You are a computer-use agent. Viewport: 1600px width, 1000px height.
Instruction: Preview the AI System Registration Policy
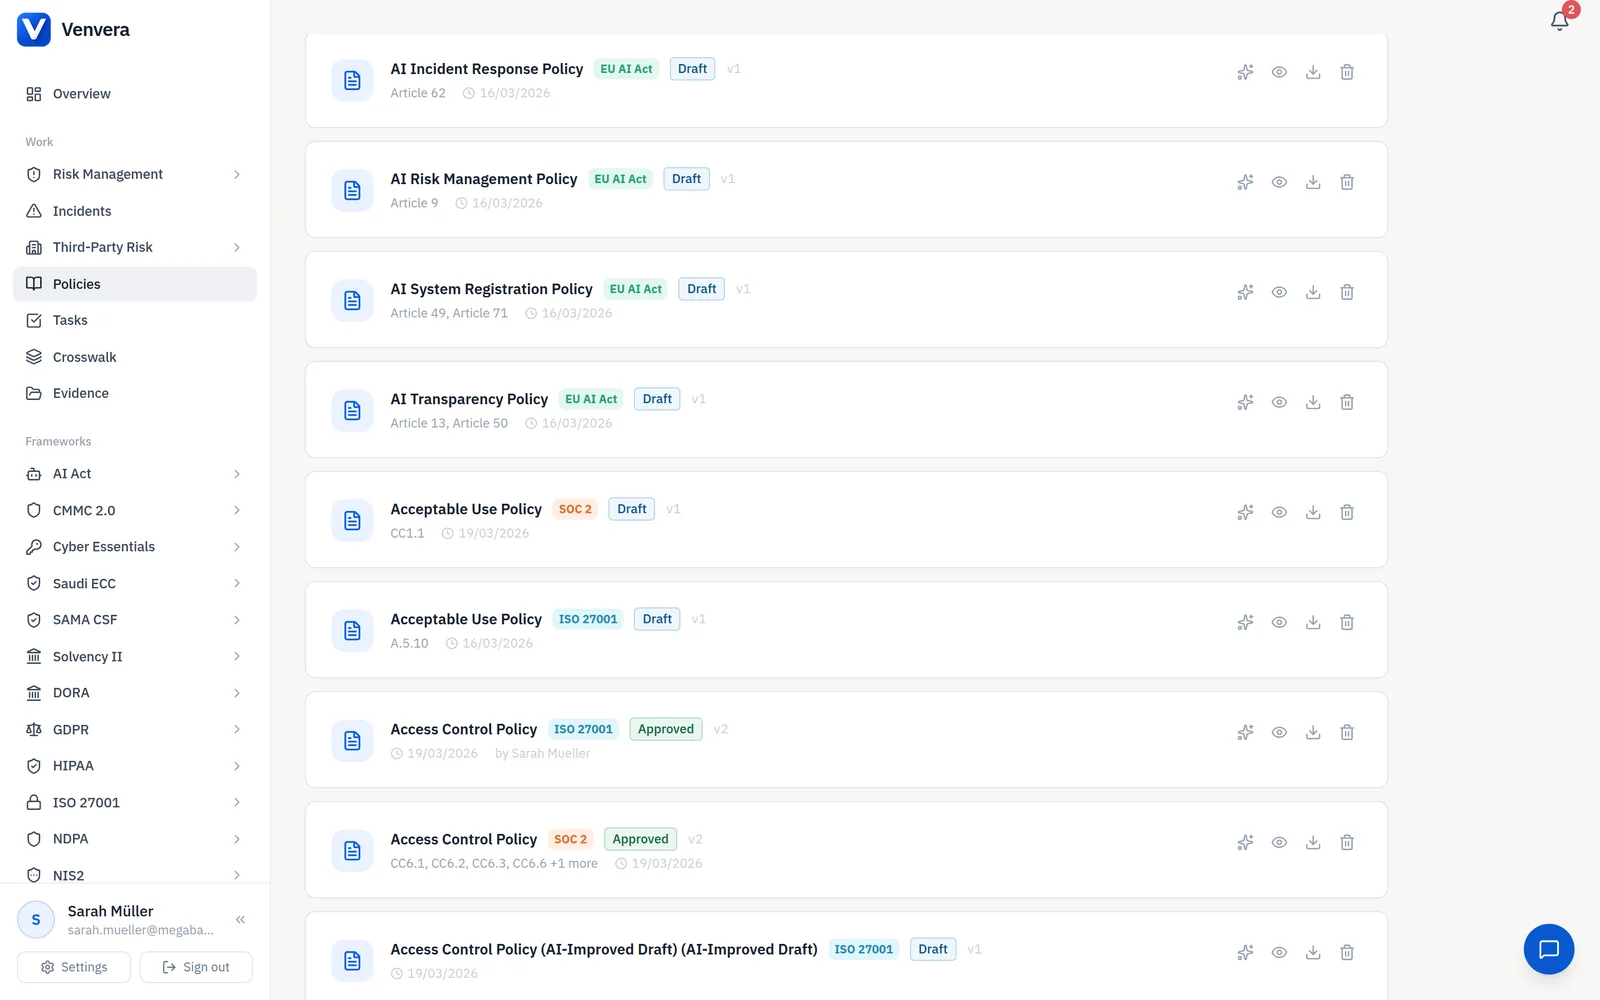(x=1279, y=292)
